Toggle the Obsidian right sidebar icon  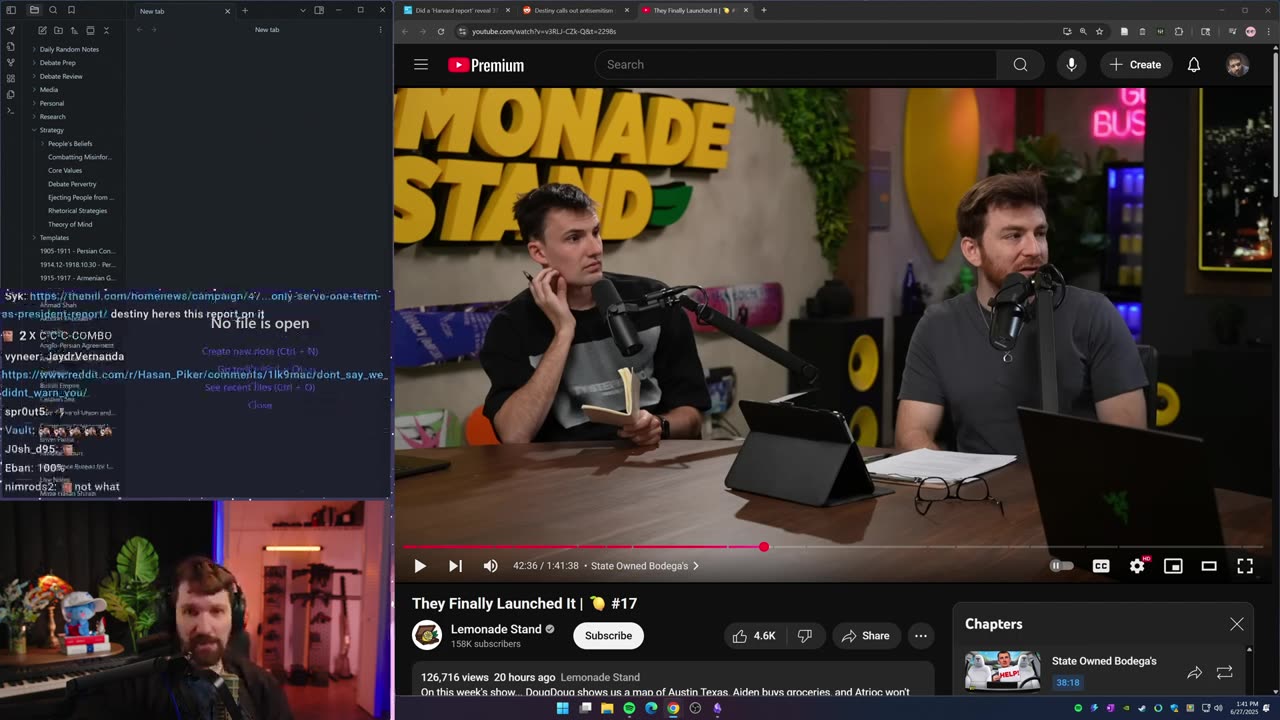pos(319,10)
